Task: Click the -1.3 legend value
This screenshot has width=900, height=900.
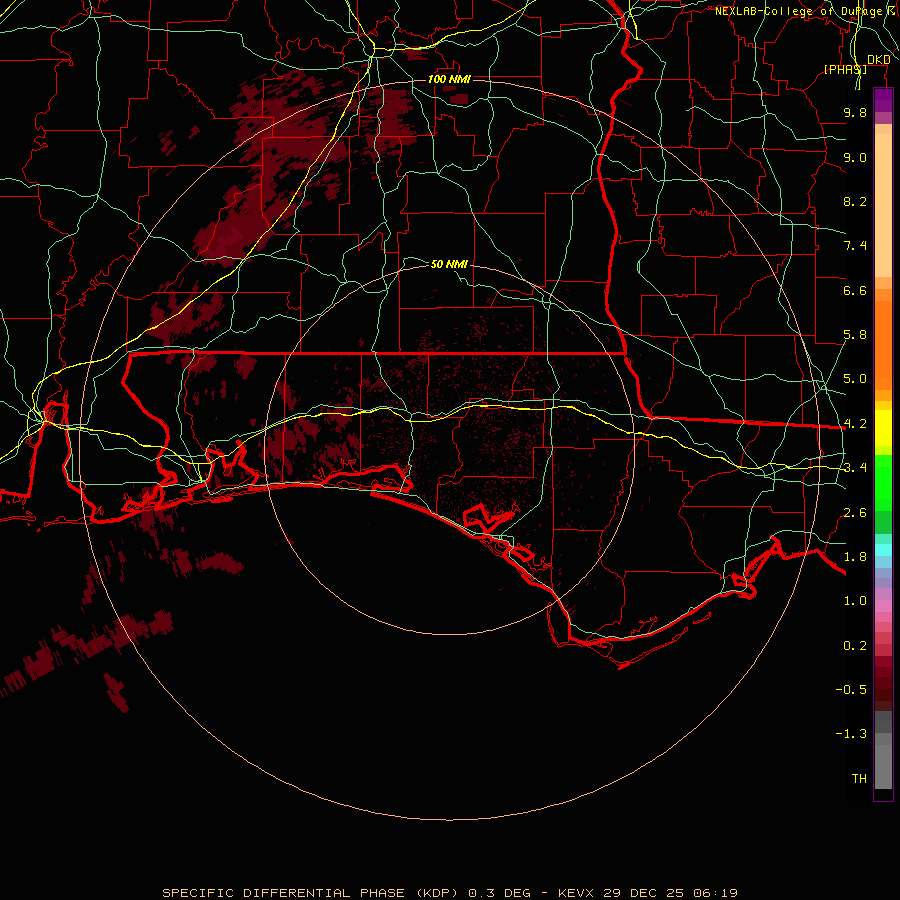Action: tap(851, 734)
